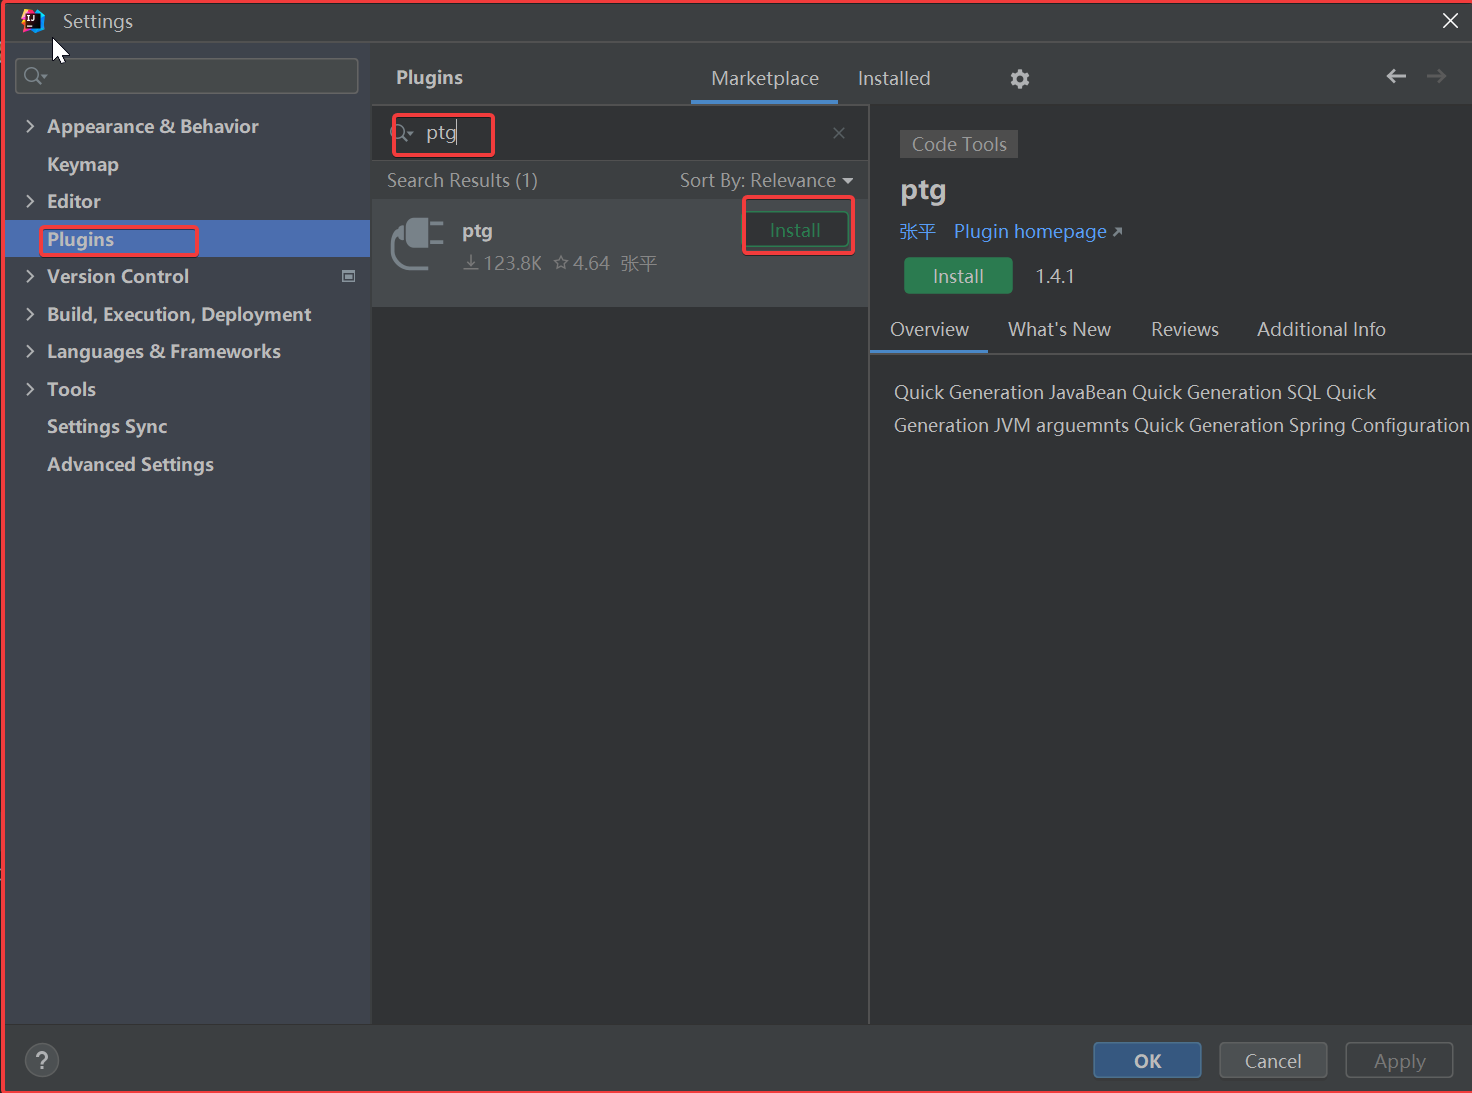Open the Sort By: Relevance dropdown
1472x1093 pixels.
point(766,180)
